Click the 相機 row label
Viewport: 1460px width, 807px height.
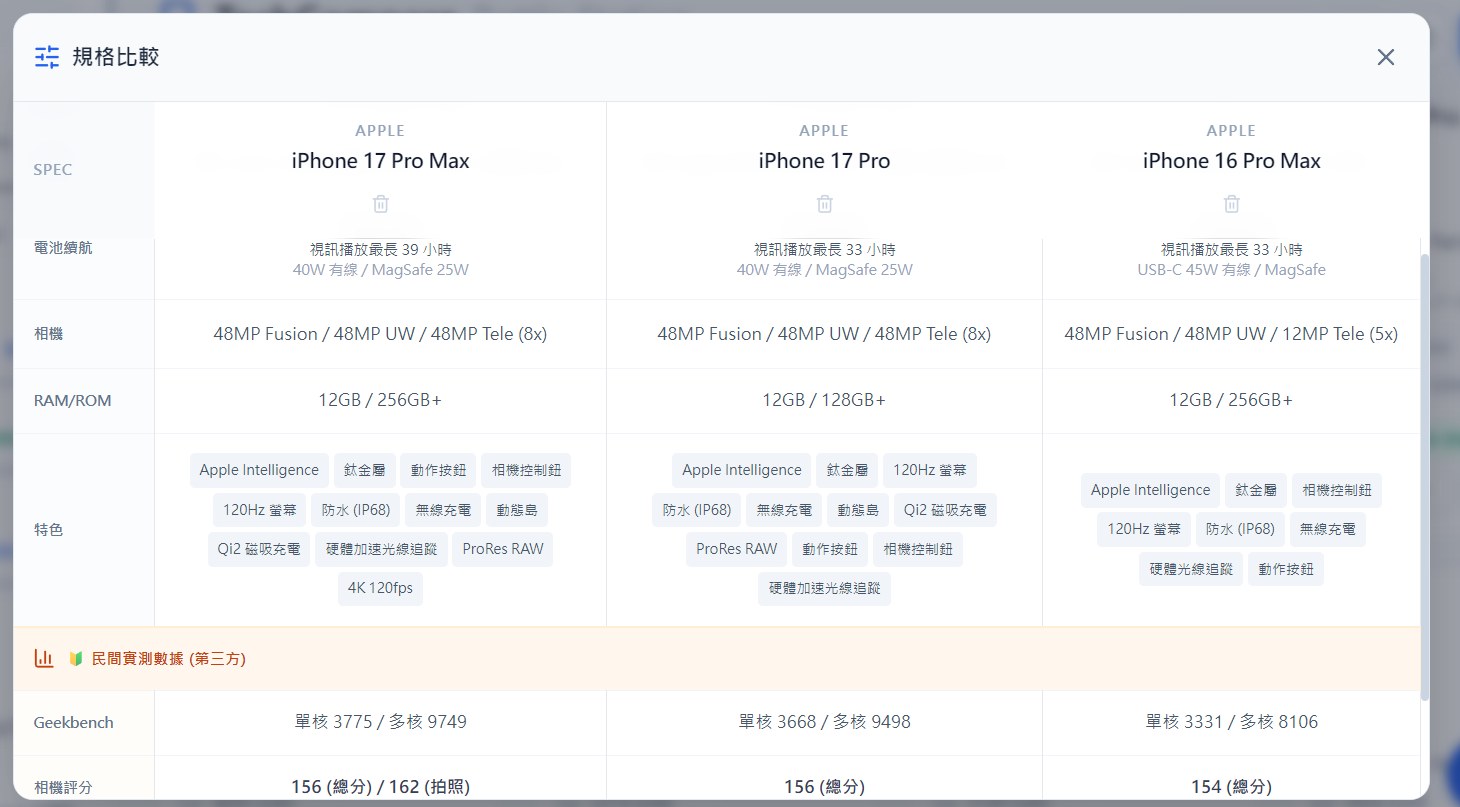[48, 334]
